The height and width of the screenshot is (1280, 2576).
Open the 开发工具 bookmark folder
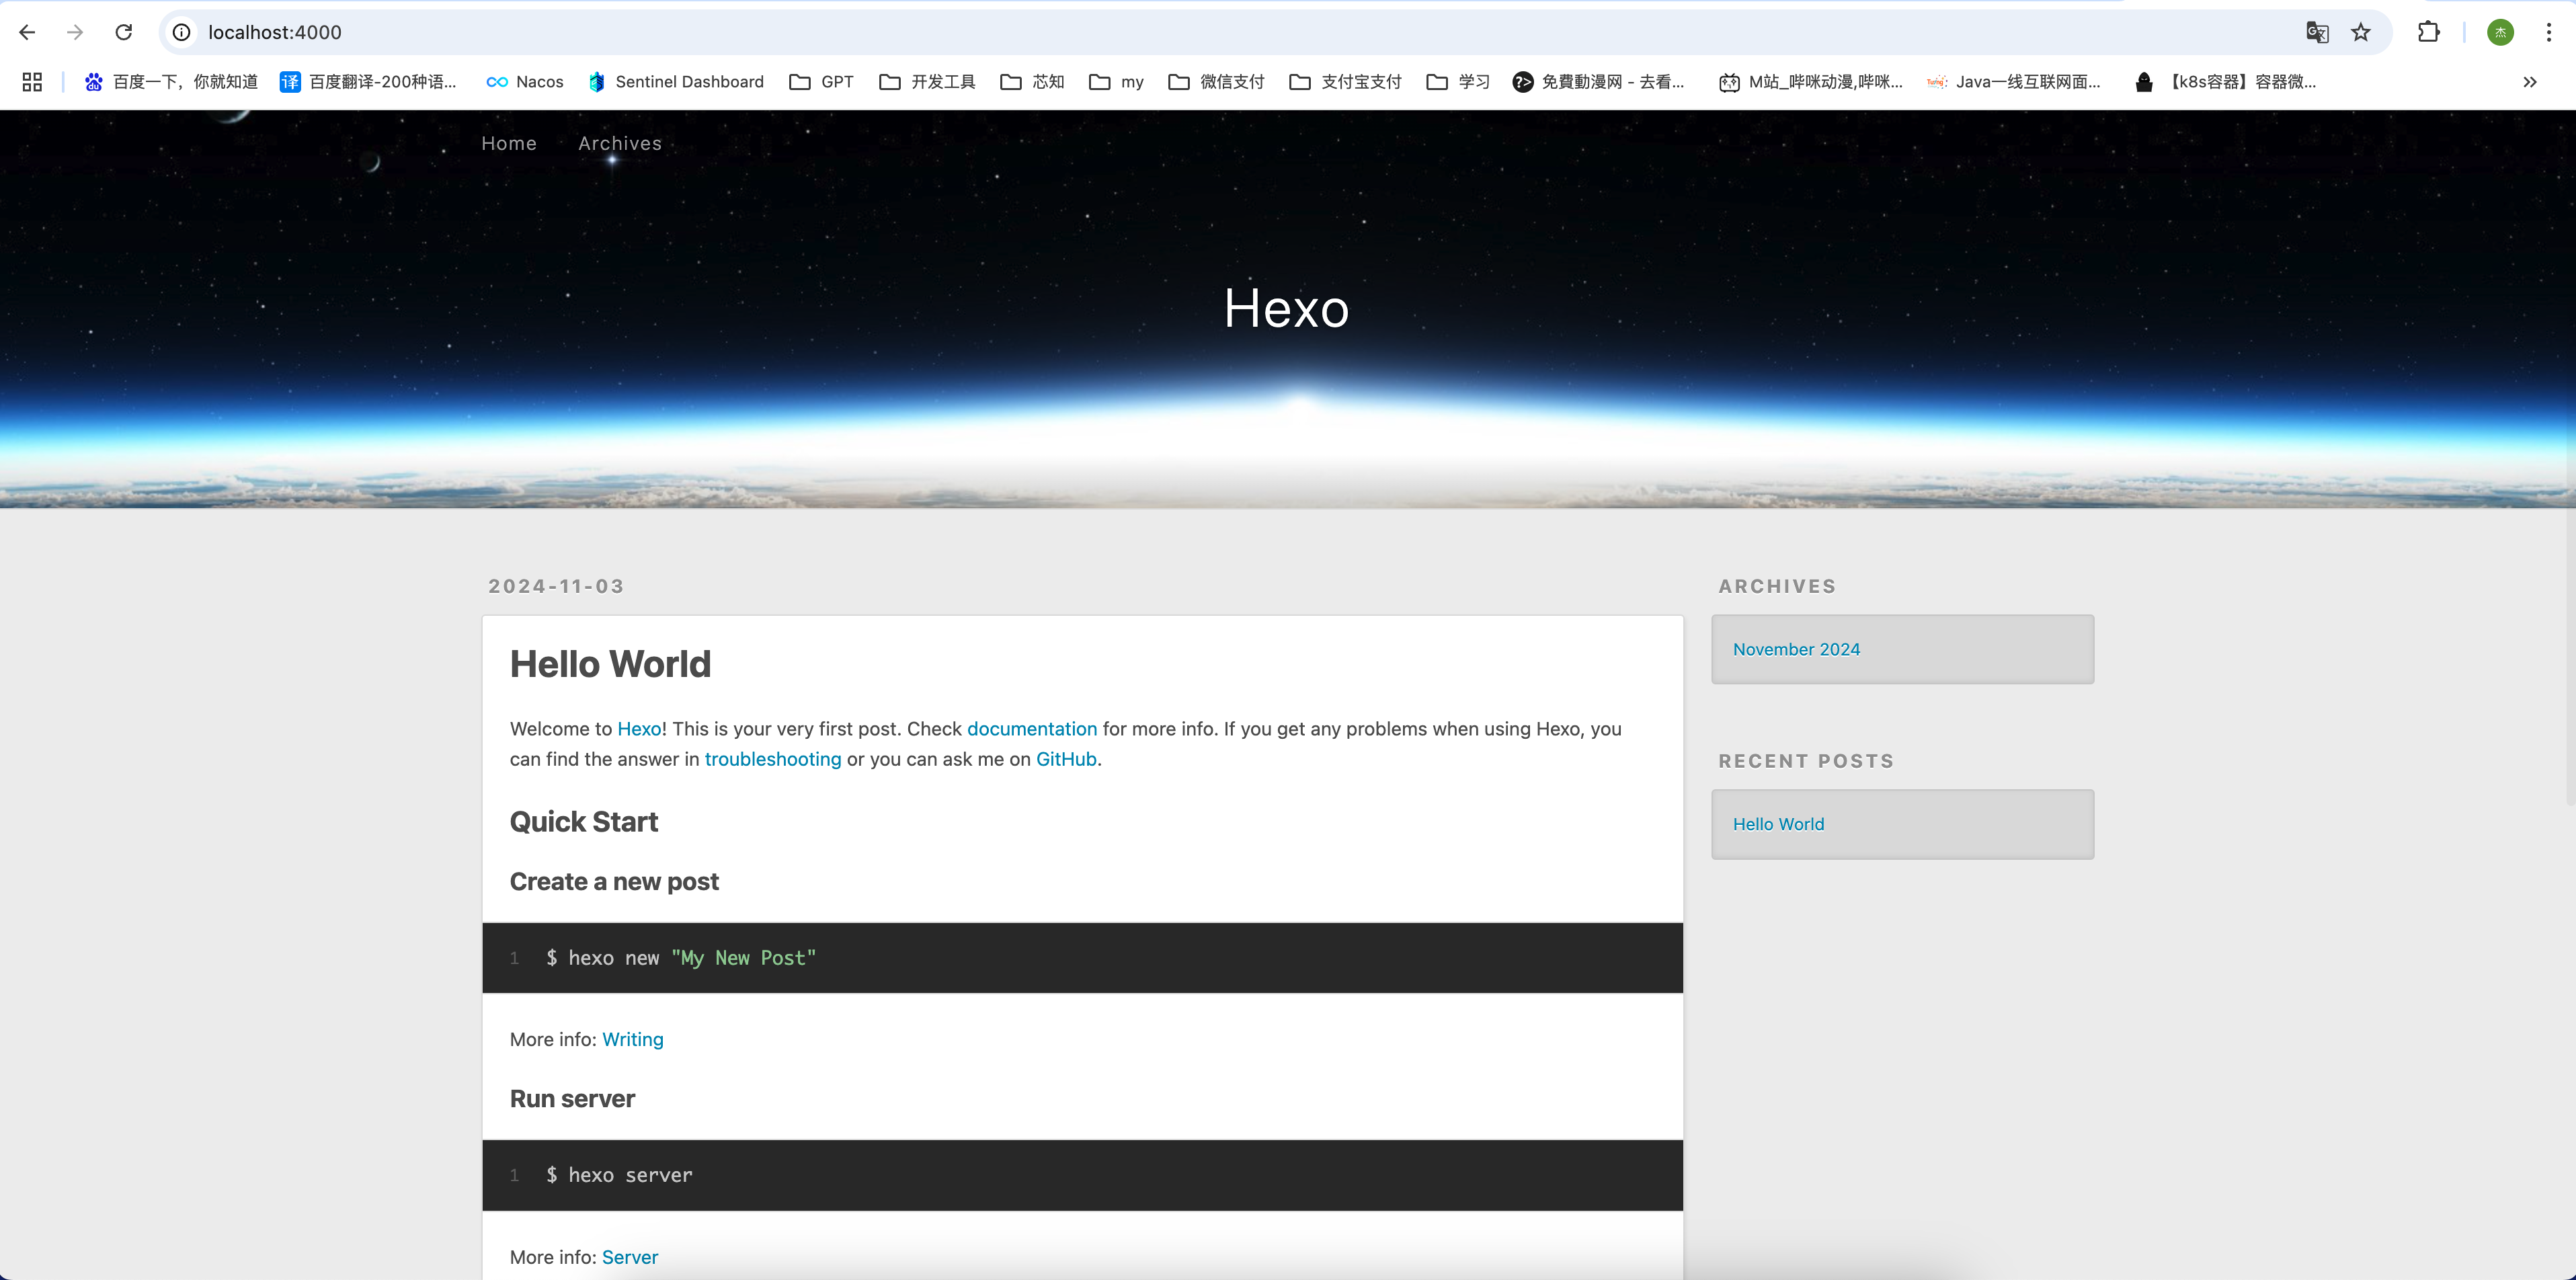click(927, 82)
